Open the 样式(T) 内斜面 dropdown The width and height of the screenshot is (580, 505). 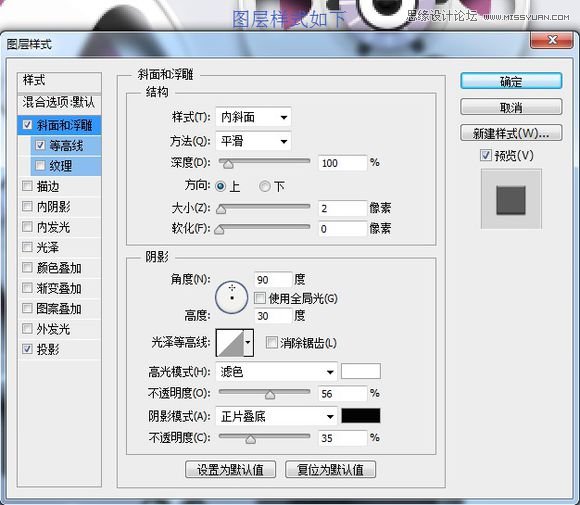point(253,117)
